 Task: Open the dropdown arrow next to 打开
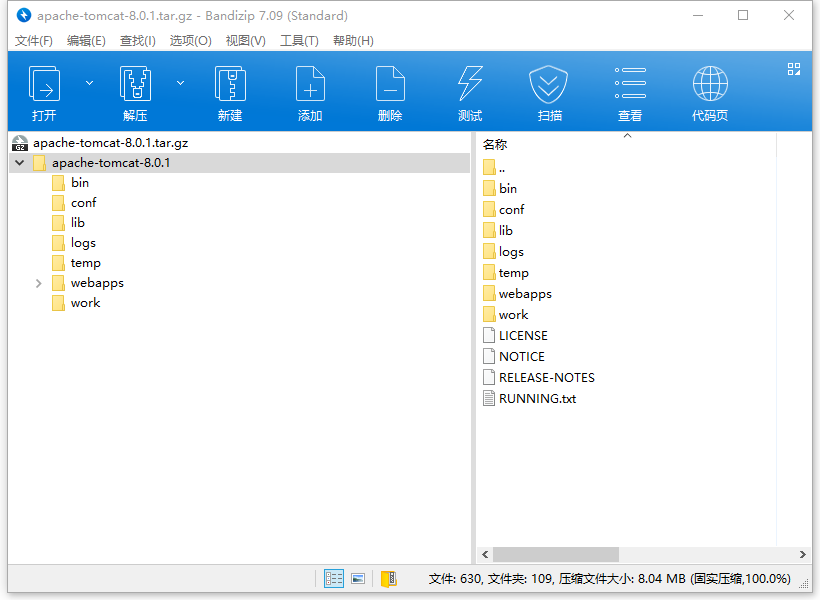pyautogui.click(x=89, y=83)
